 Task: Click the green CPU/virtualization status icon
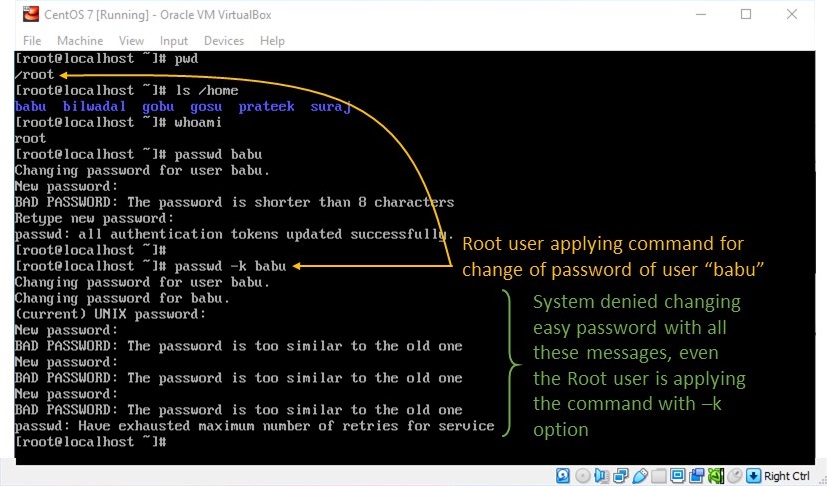coord(716,476)
